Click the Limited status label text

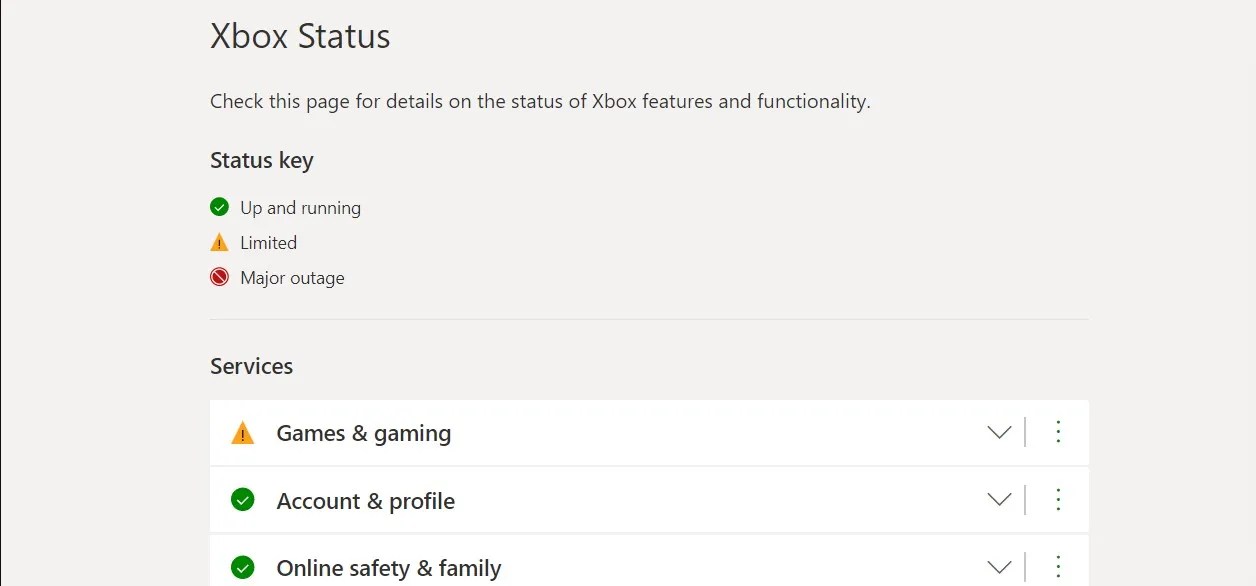[268, 242]
